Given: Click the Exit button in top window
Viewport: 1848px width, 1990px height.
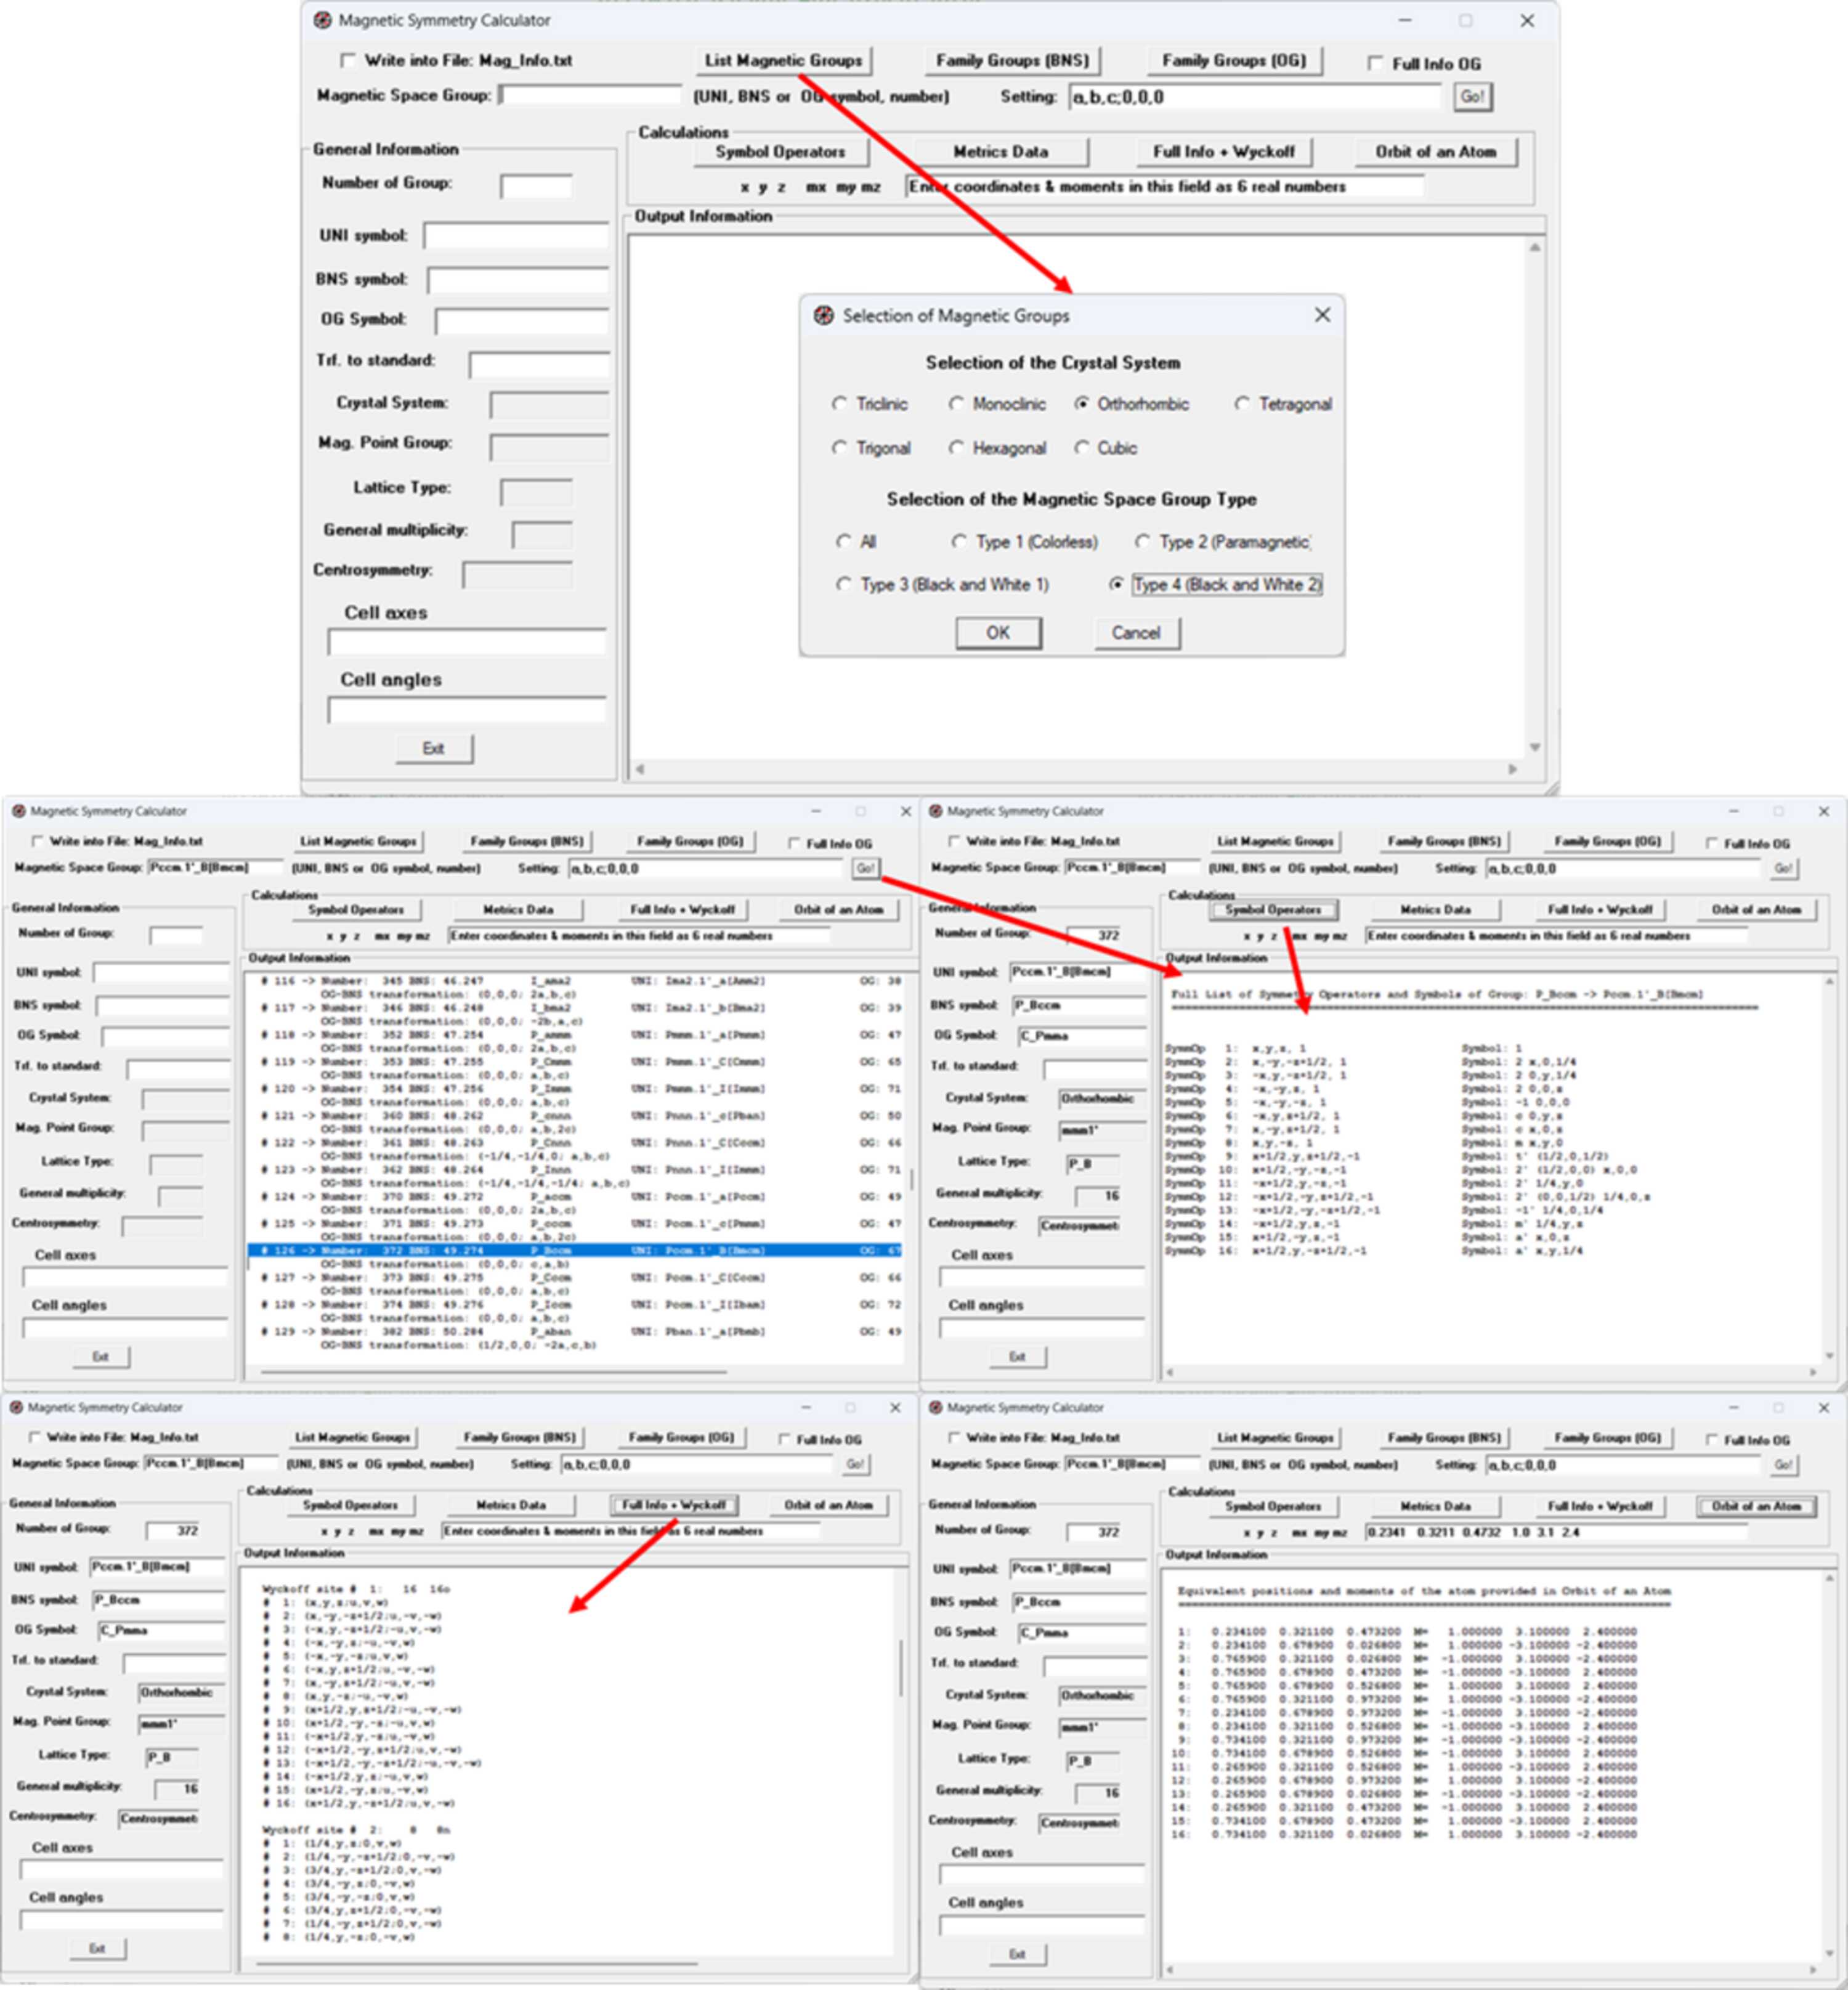Looking at the screenshot, I should [433, 748].
